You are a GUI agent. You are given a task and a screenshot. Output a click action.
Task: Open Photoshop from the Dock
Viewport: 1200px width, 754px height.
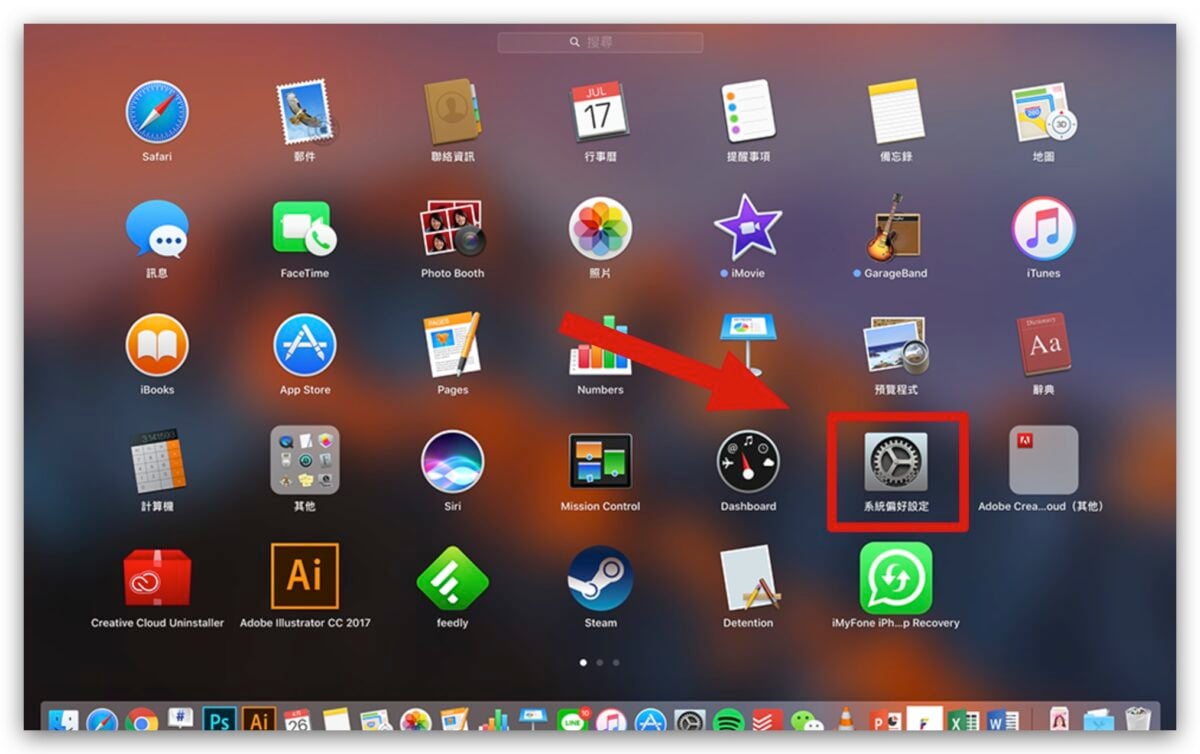[x=219, y=719]
